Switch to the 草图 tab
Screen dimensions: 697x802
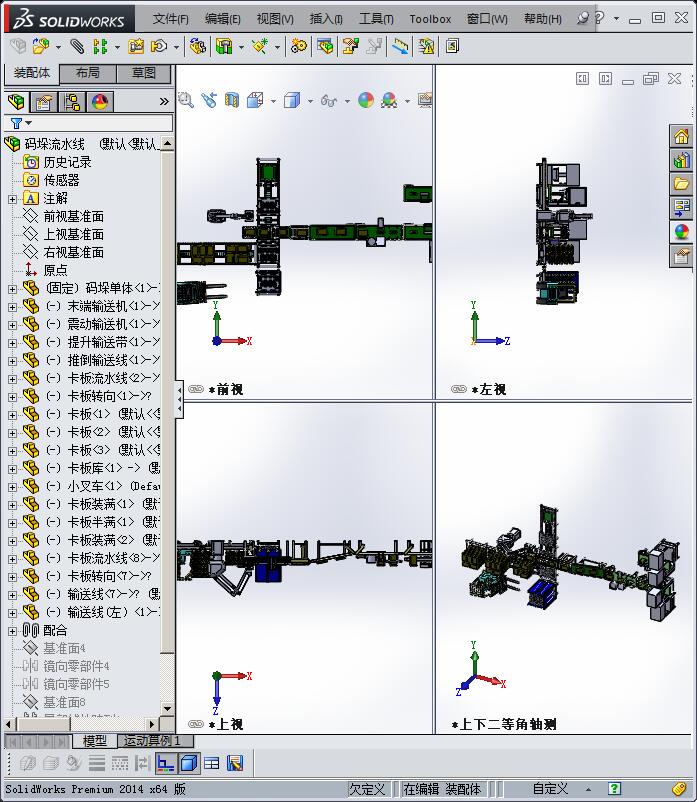click(x=144, y=73)
